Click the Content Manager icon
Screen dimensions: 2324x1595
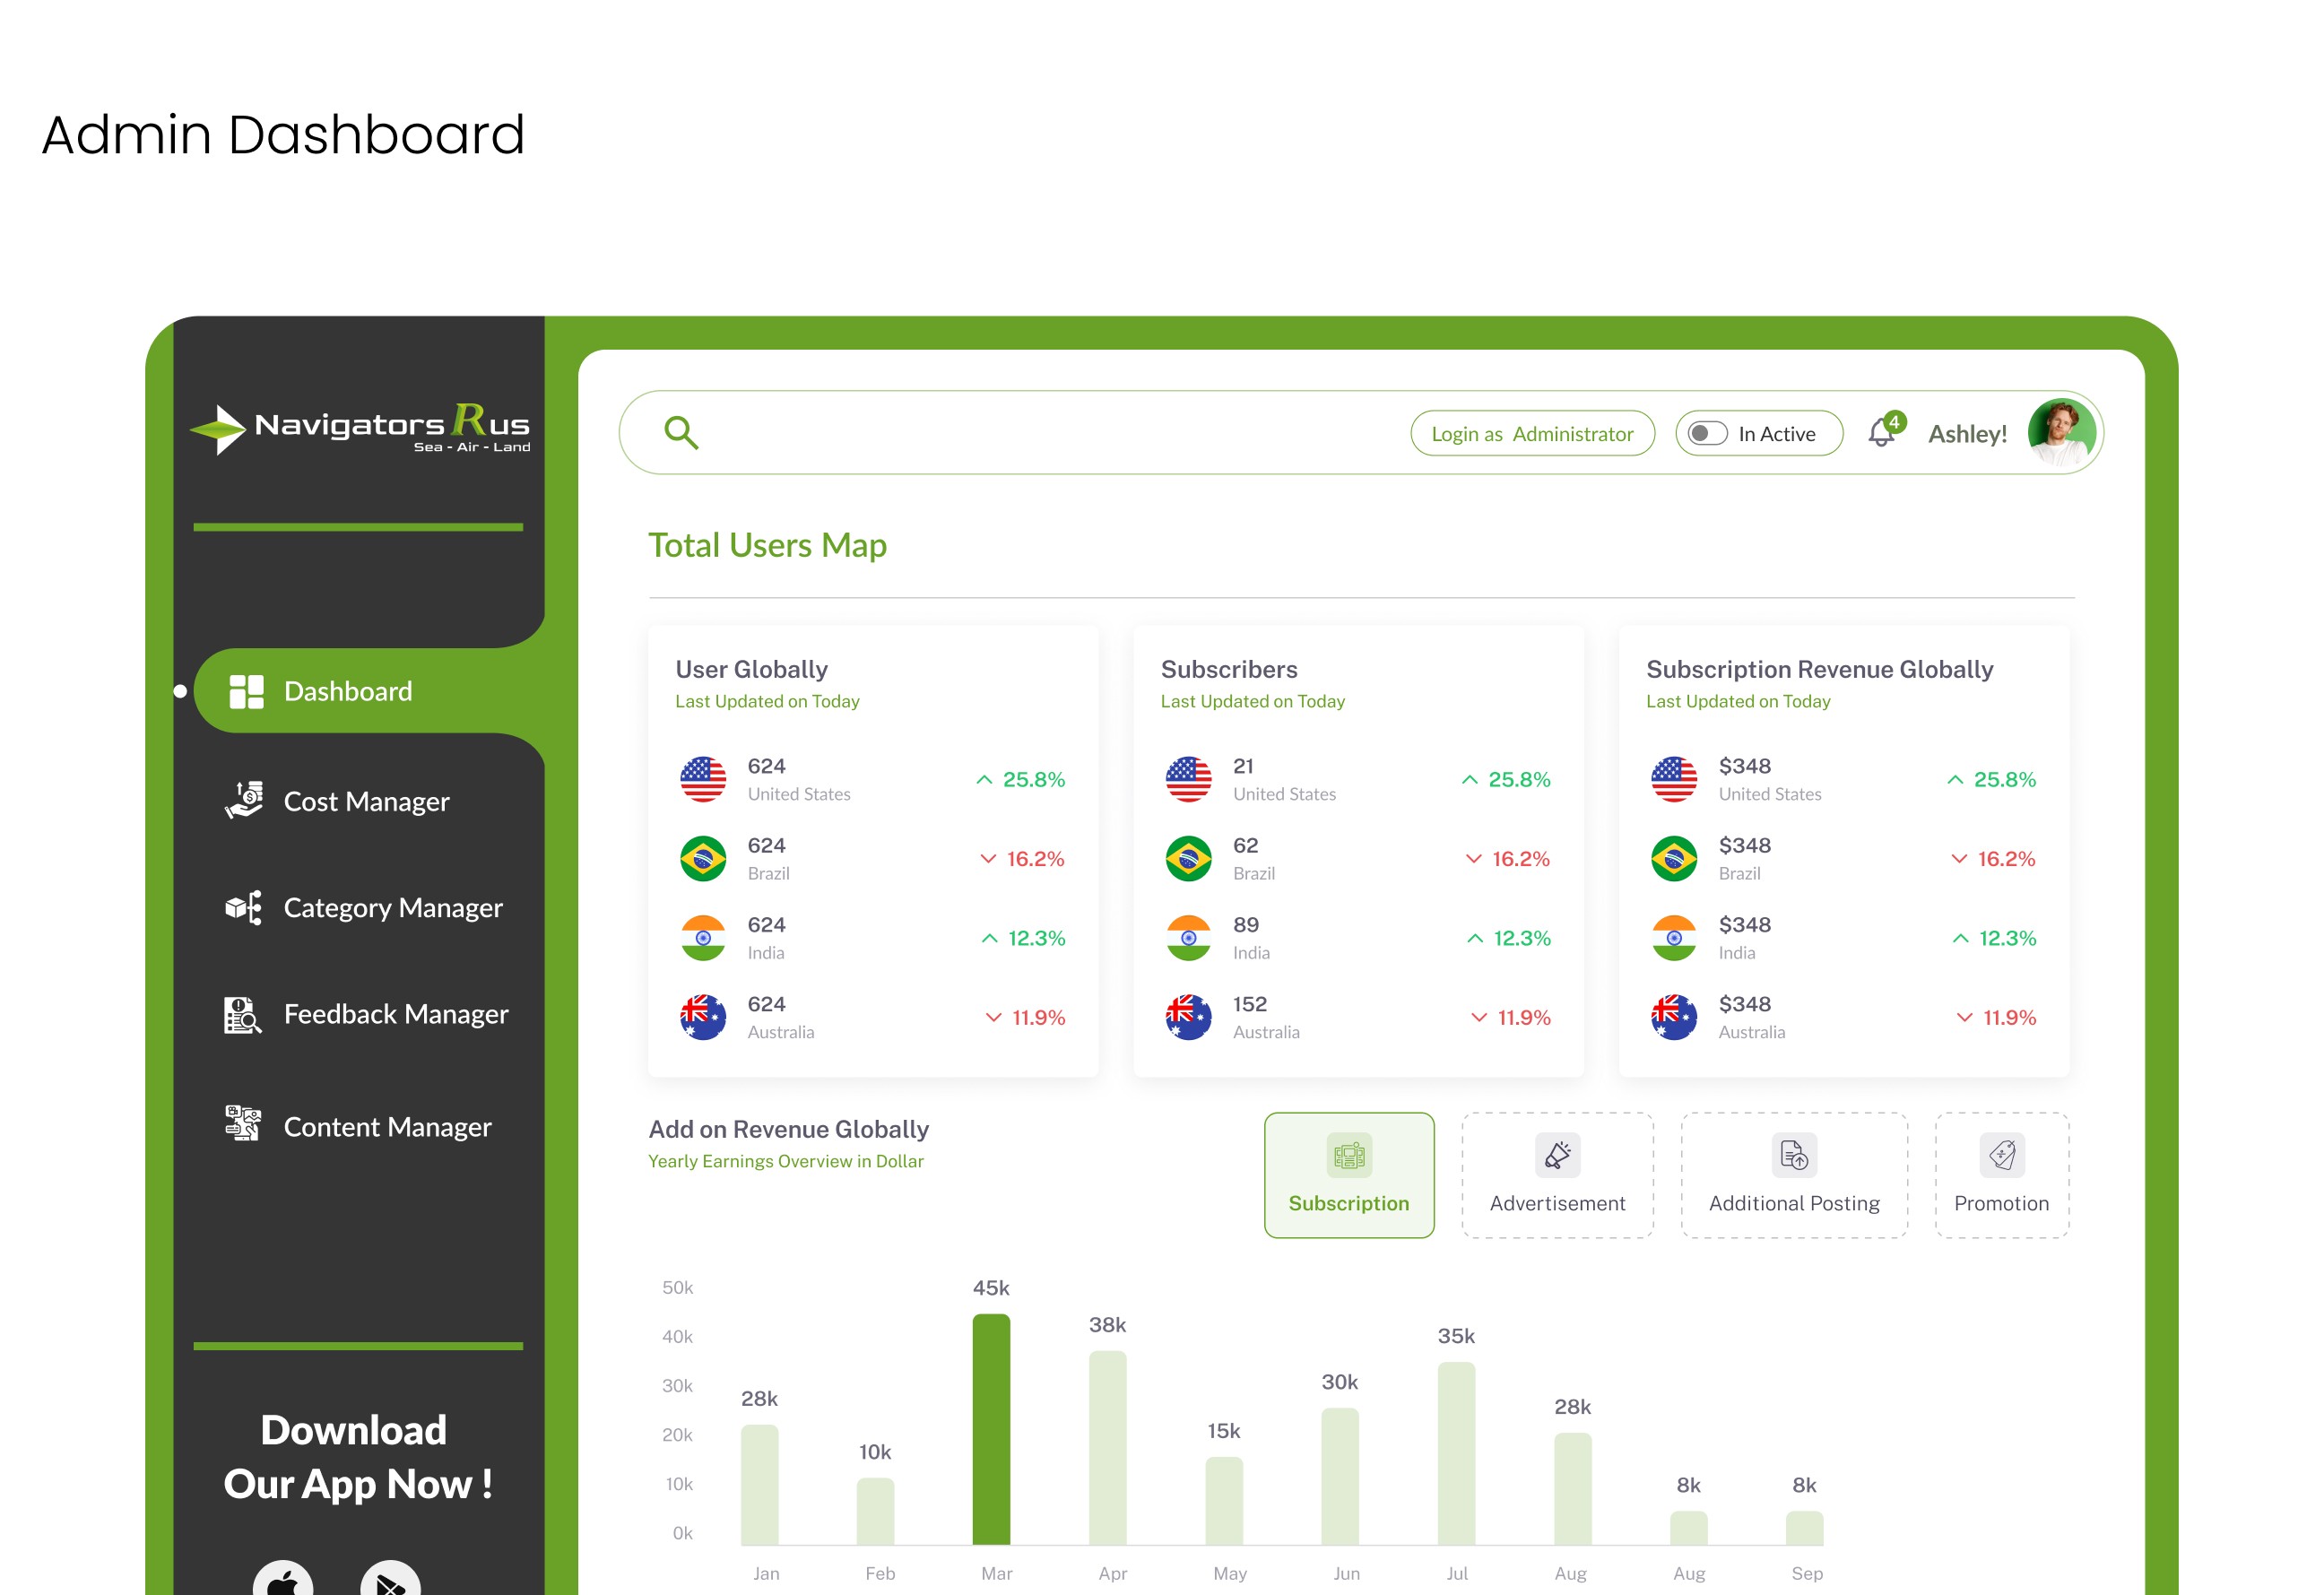[243, 1124]
